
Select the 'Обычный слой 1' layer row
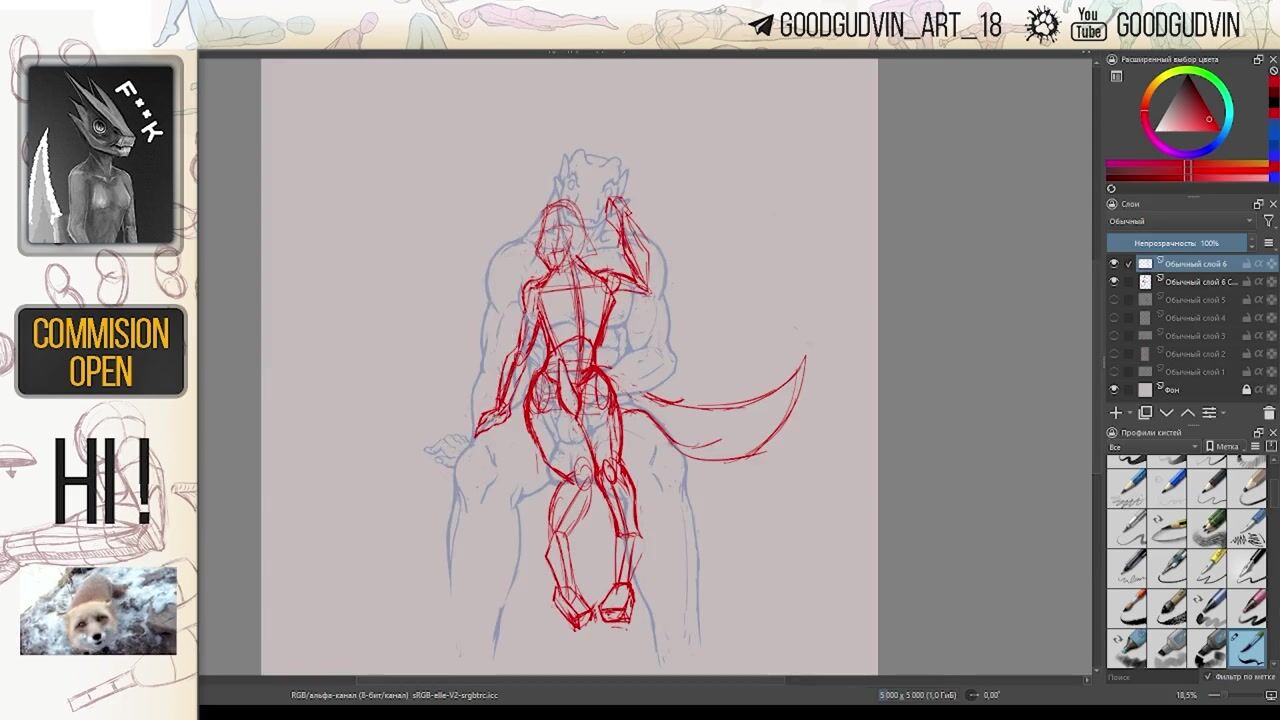(x=1194, y=372)
